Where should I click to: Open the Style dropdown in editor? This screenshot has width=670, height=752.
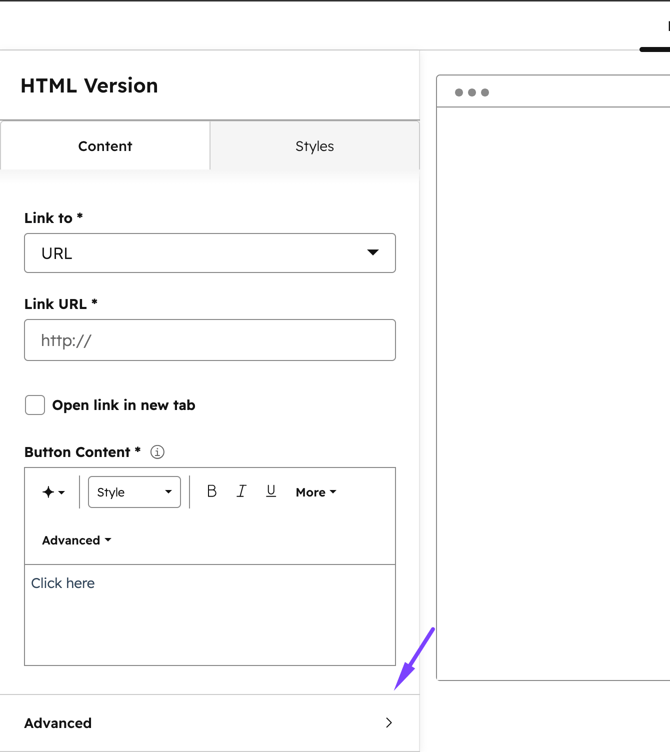point(134,492)
